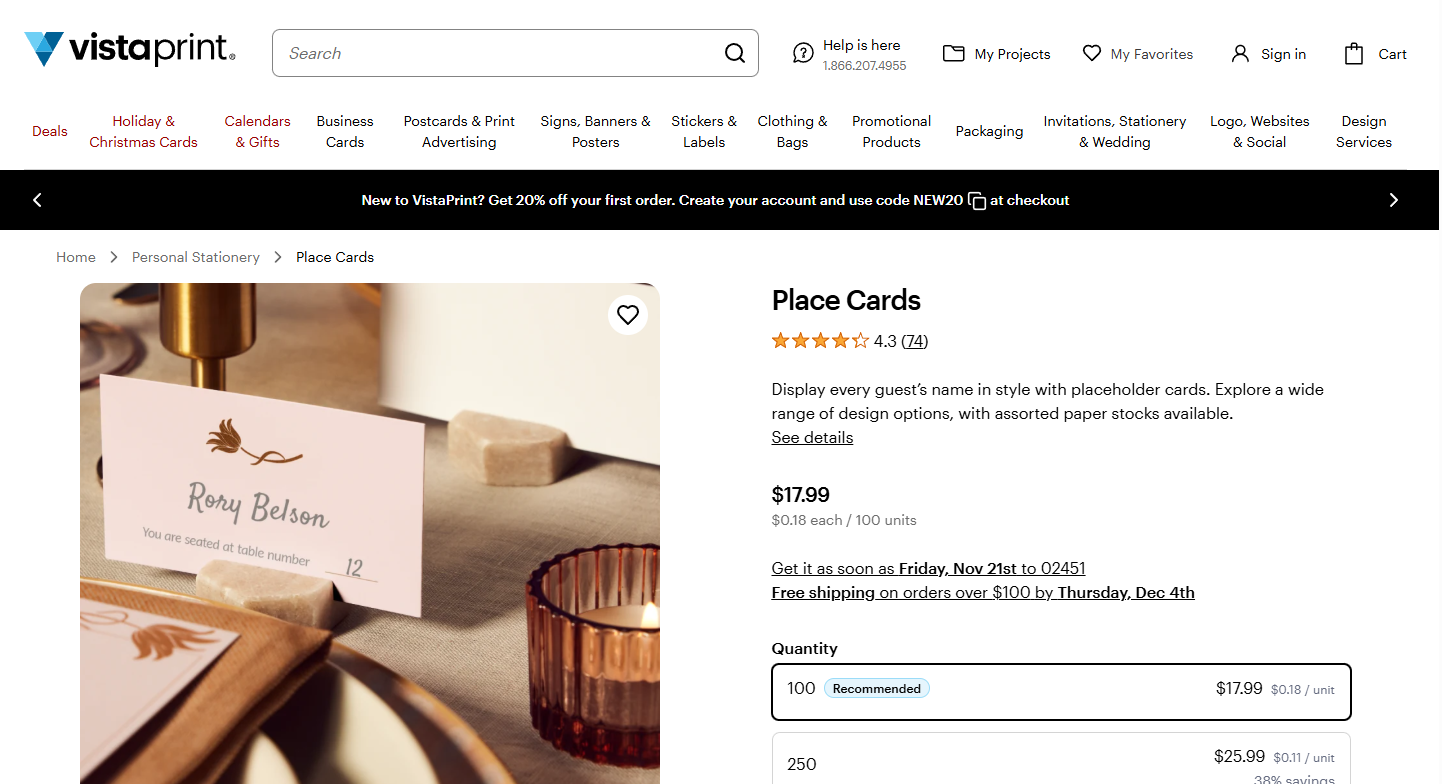The image size is (1442, 784).
Task: Open the Help is here icon
Action: pos(803,53)
